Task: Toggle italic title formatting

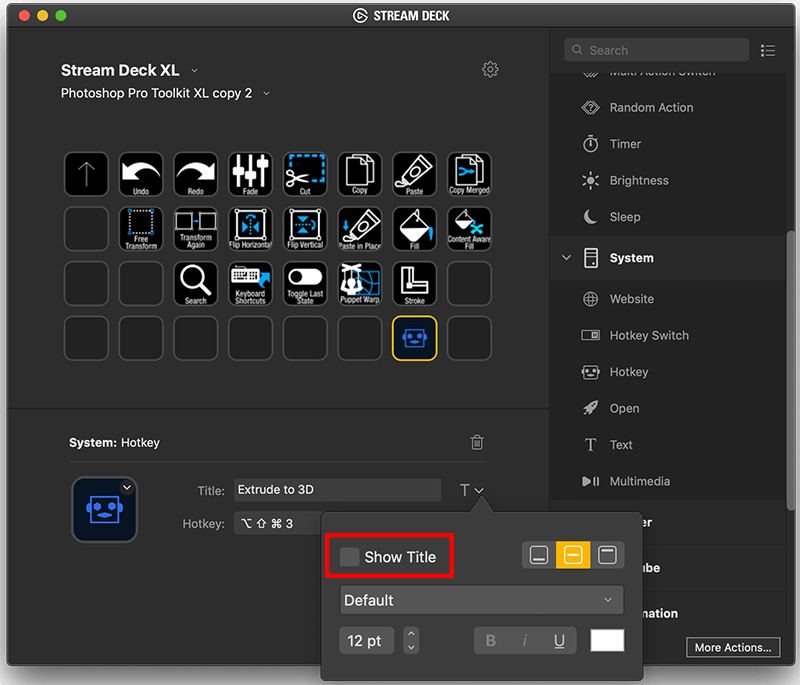Action: pyautogui.click(x=525, y=641)
